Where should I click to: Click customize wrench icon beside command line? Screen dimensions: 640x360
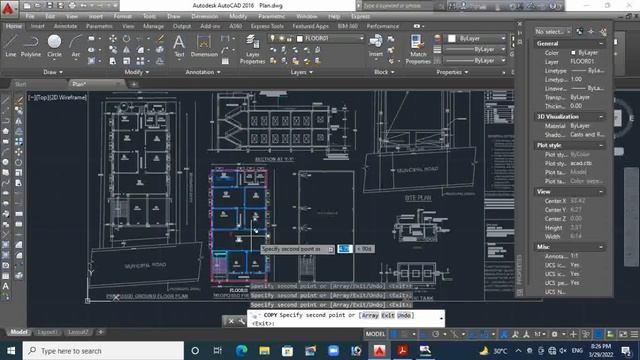click(242, 321)
